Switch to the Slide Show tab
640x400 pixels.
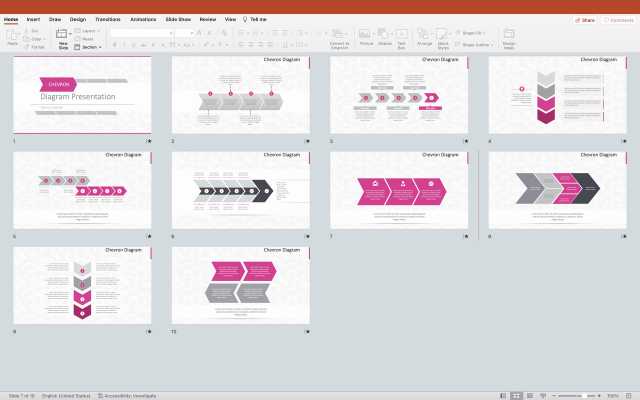pyautogui.click(x=179, y=19)
